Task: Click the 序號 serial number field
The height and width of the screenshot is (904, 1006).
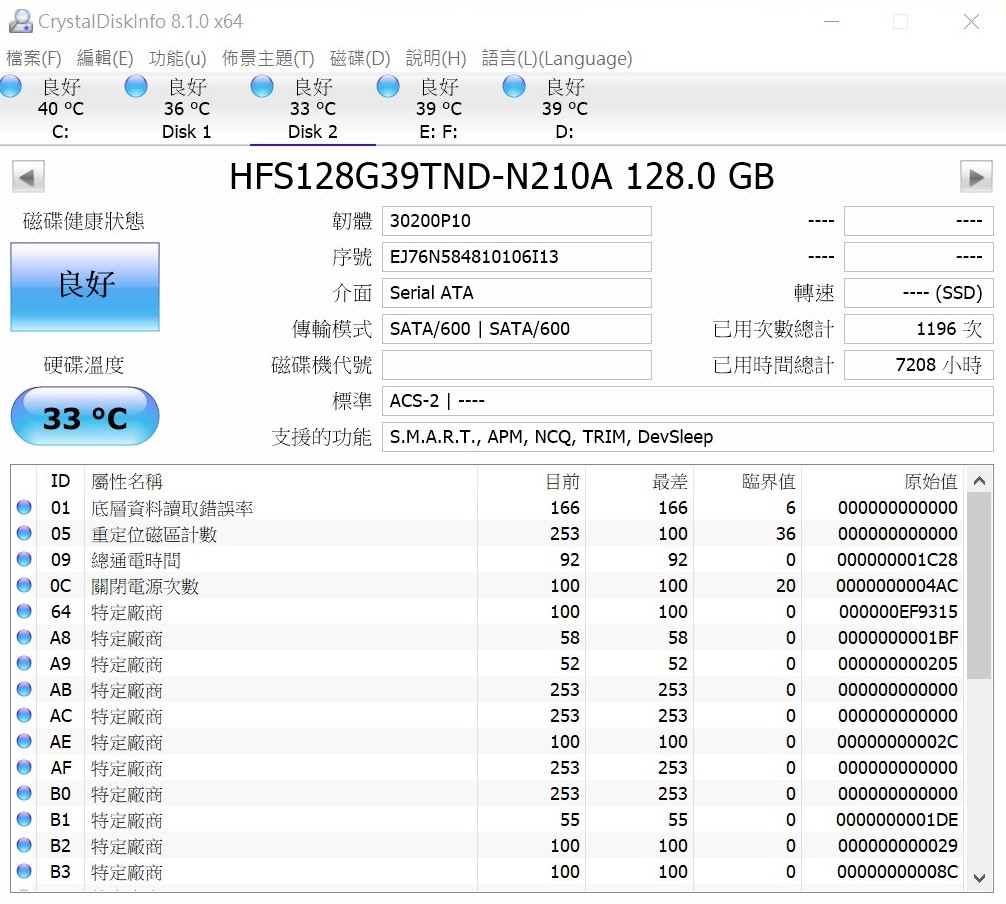Action: [516, 257]
